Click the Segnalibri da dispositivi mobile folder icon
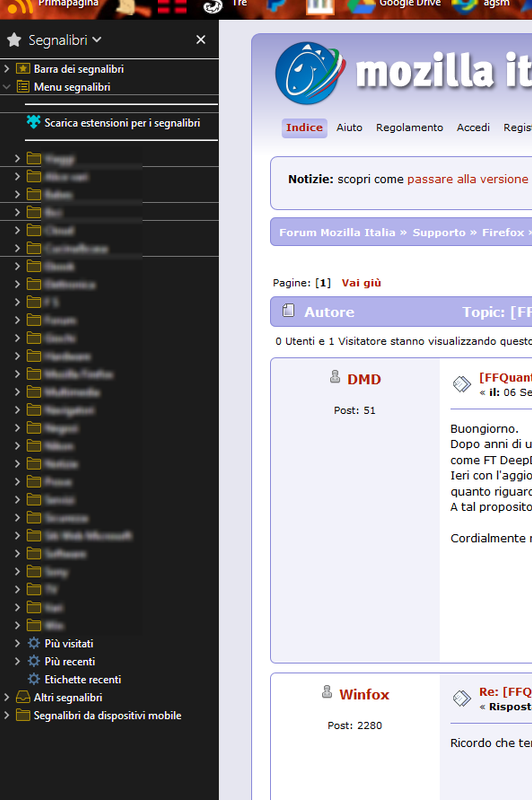The width and height of the screenshot is (532, 800). coord(23,715)
